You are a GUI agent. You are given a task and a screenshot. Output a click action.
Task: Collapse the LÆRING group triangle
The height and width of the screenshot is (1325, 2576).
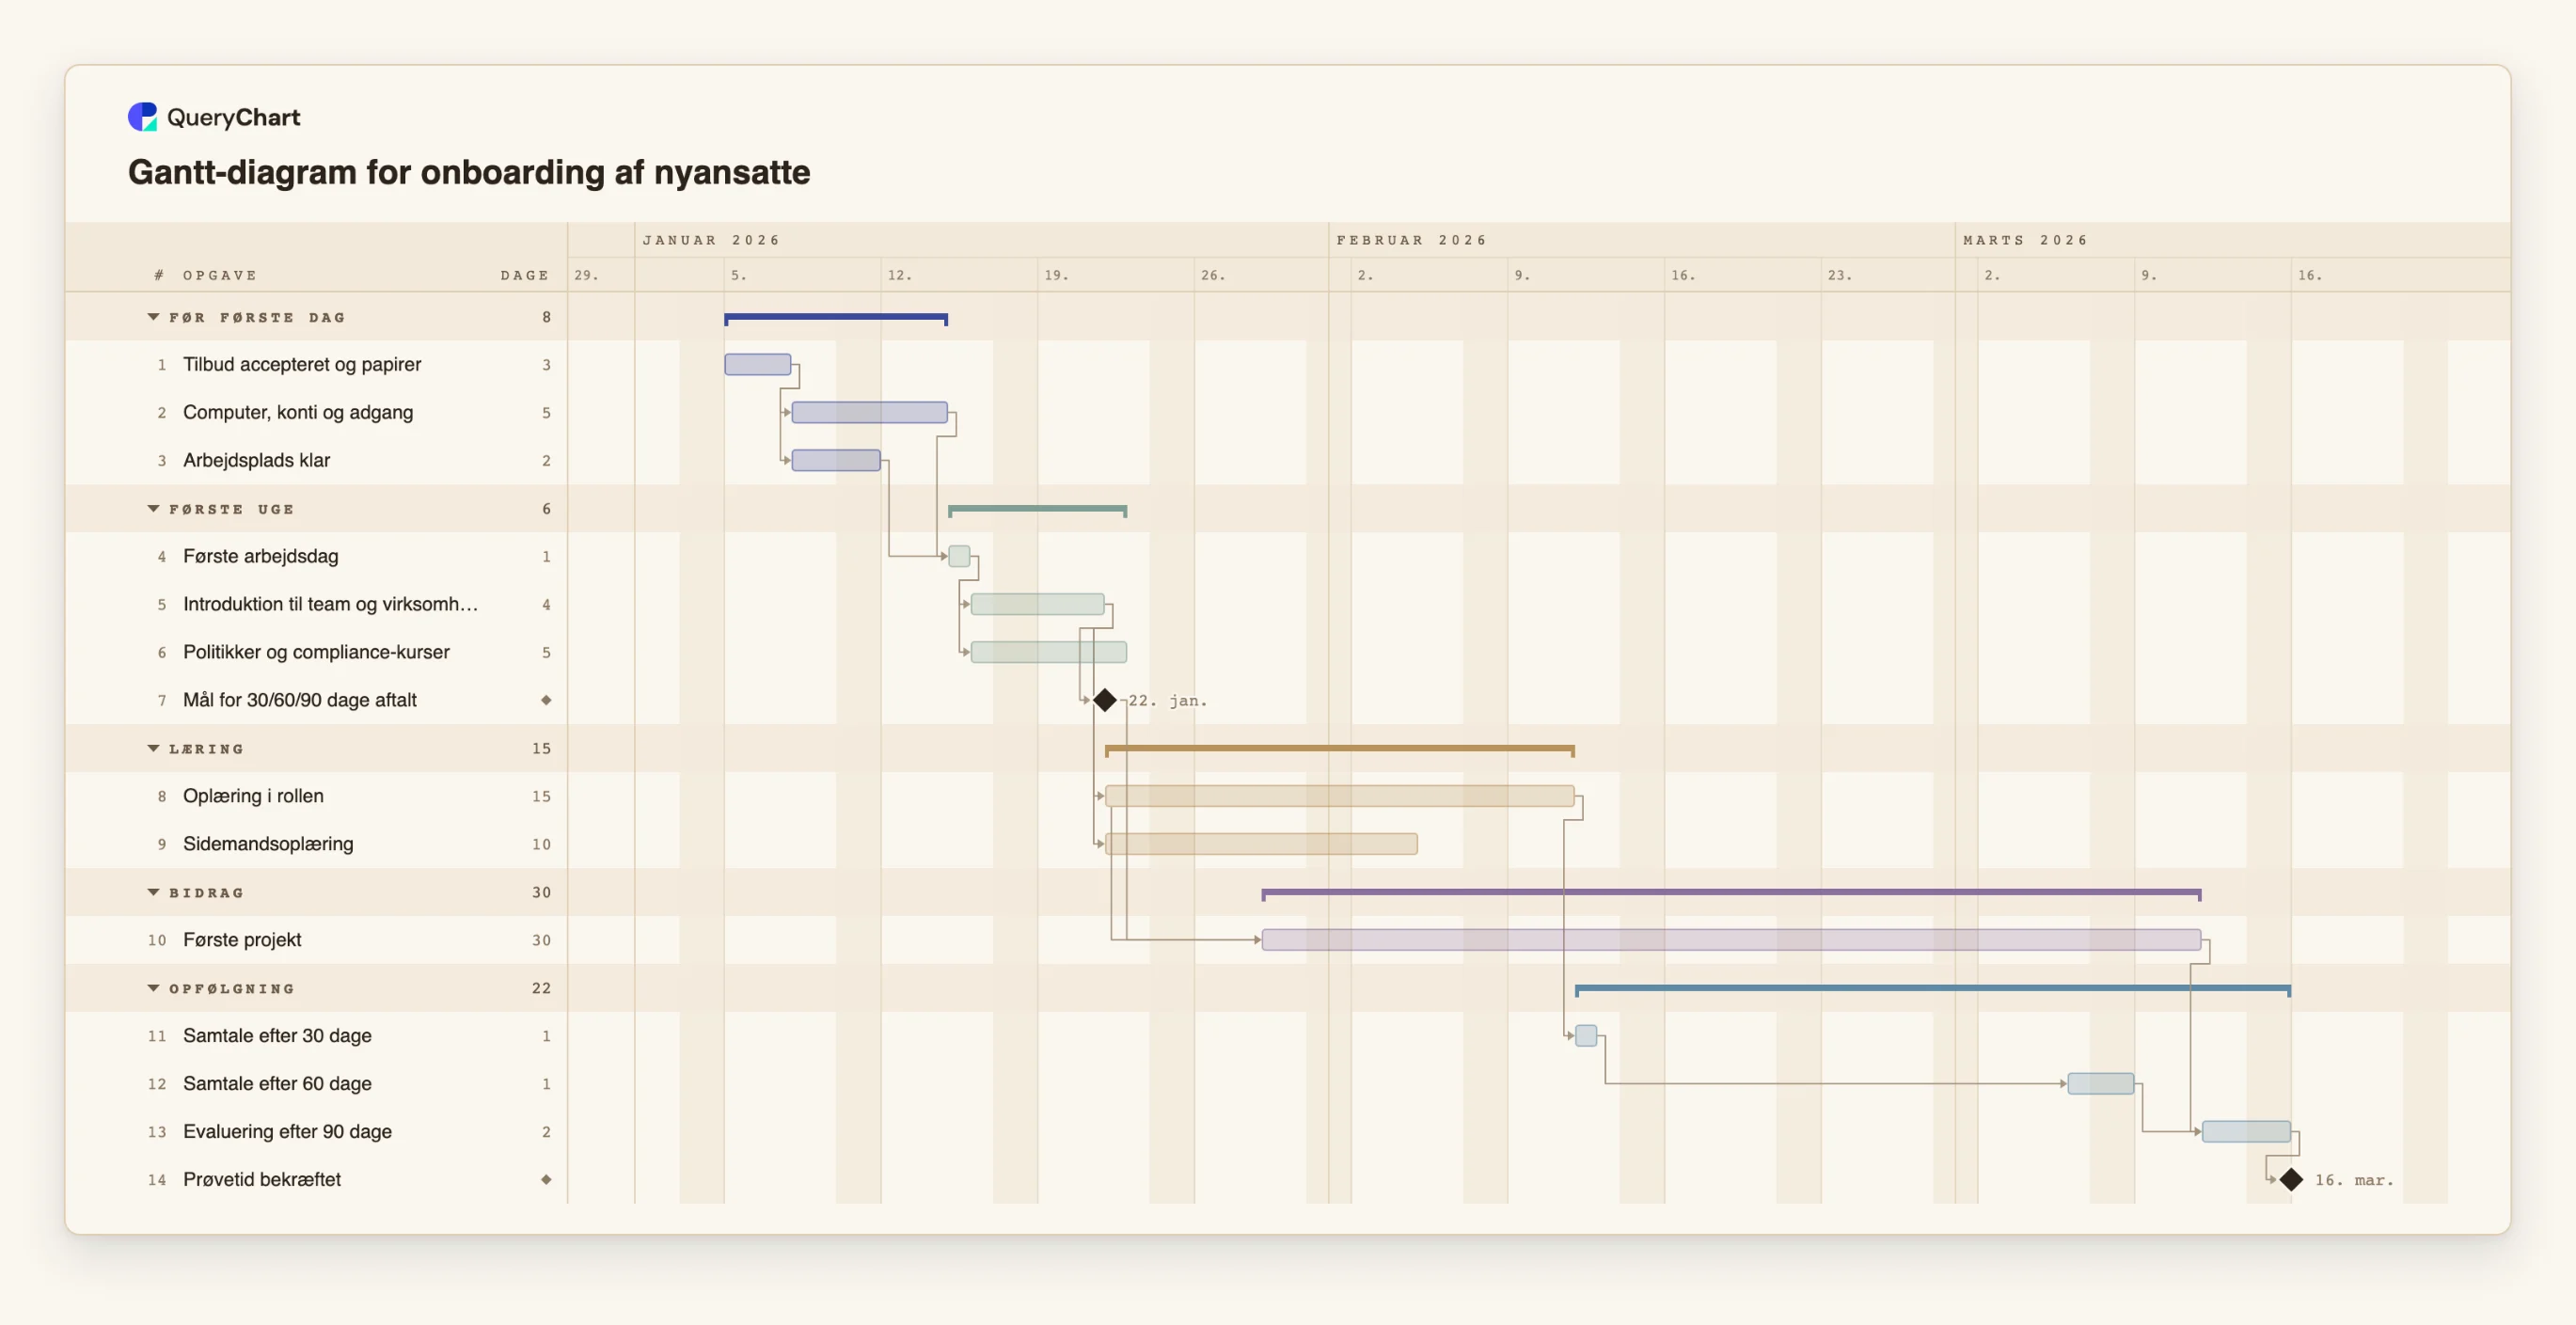[x=153, y=748]
